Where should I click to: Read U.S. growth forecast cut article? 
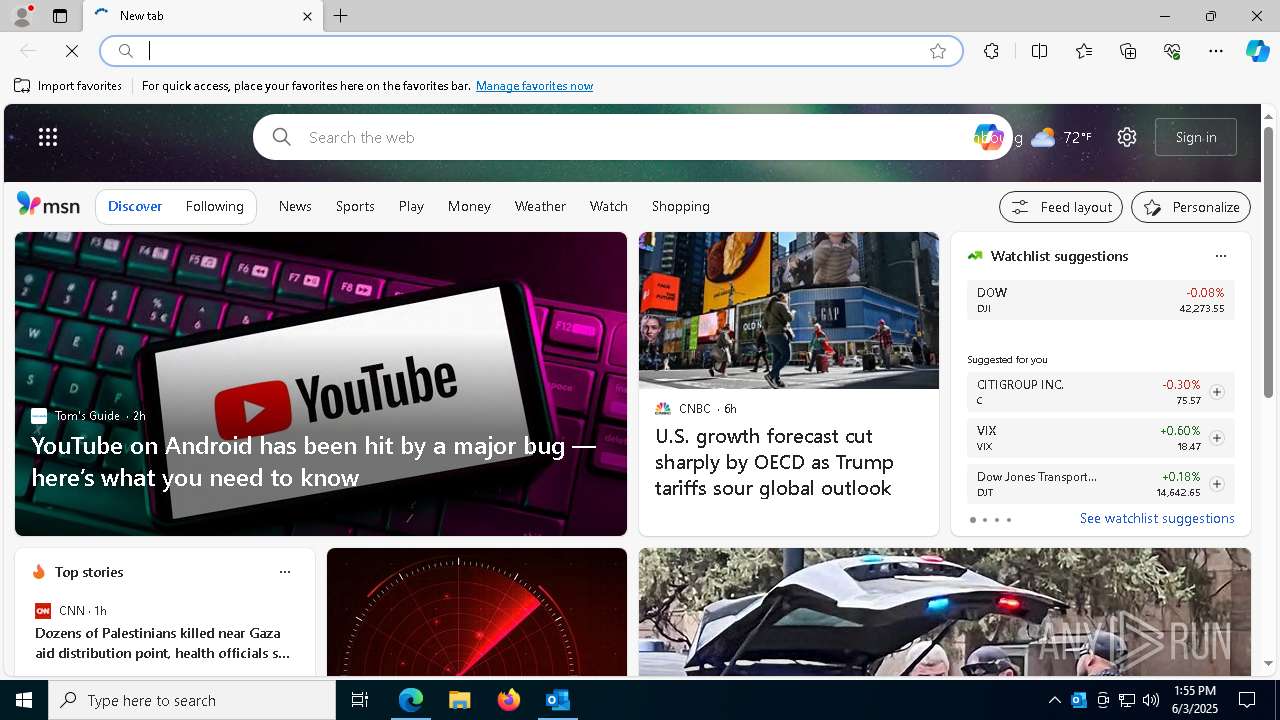[774, 462]
